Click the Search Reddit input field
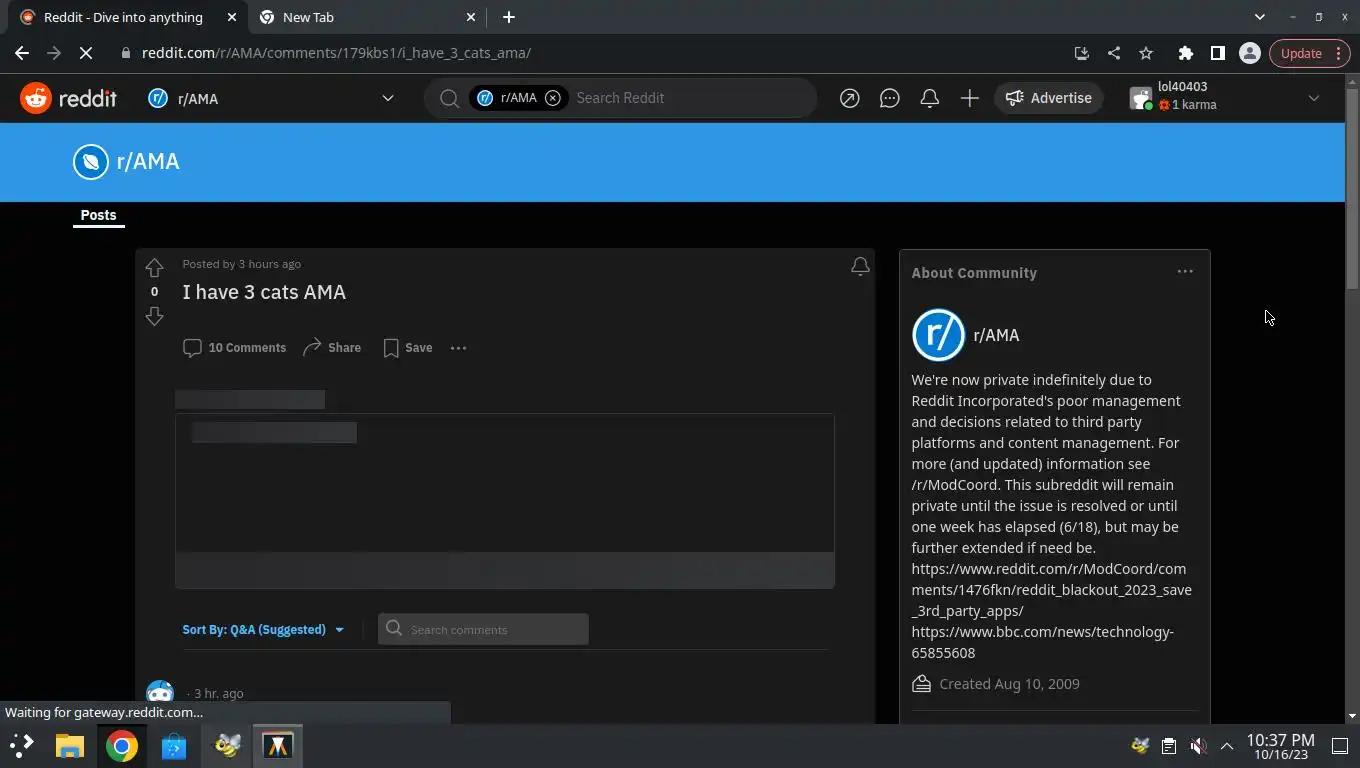The height and width of the screenshot is (768, 1360). click(x=690, y=98)
